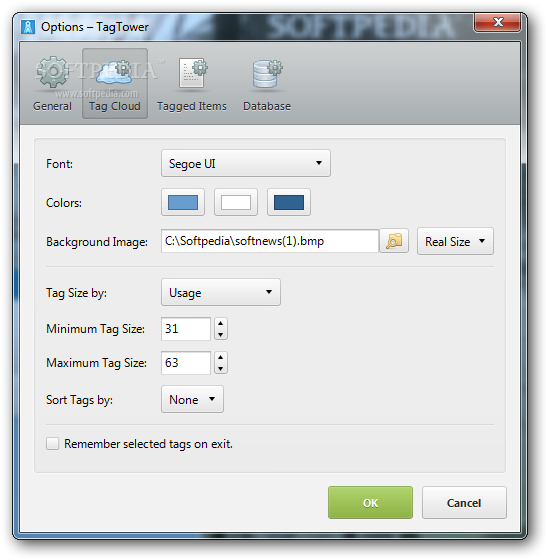Pick the dark blue color swatch

pyautogui.click(x=289, y=202)
